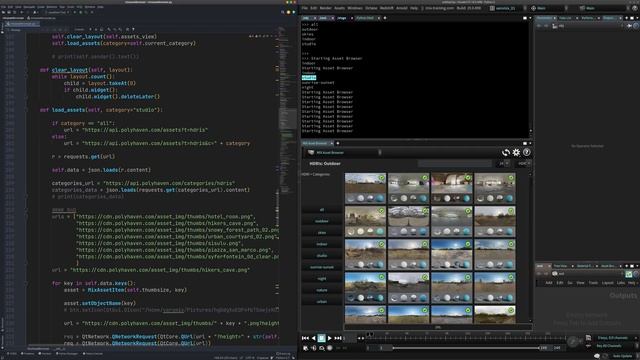Open the File menu in Houdini
The height and width of the screenshot is (360, 640).
click(x=305, y=8)
